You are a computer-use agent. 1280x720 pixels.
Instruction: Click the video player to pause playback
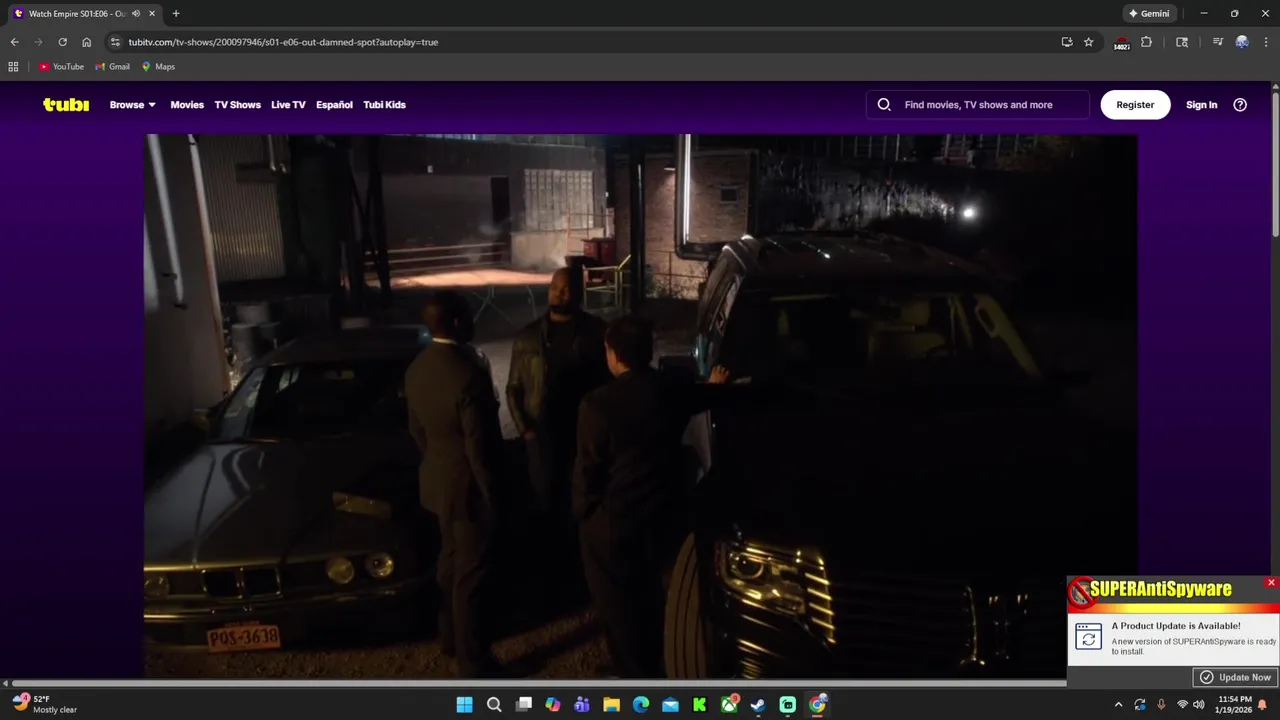(x=640, y=406)
